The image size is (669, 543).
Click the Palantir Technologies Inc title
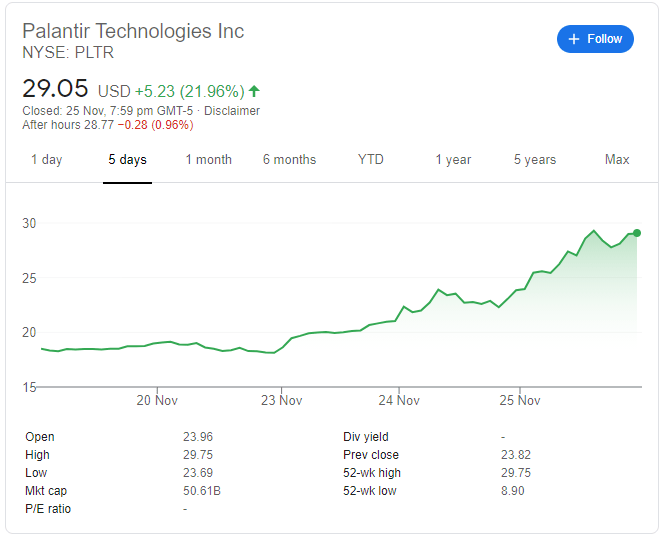[133, 31]
